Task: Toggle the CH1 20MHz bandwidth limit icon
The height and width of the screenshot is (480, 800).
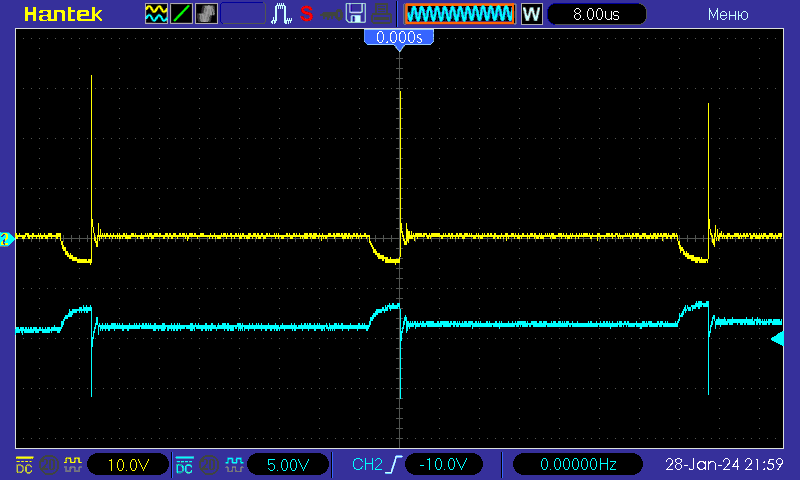Action: click(48, 465)
